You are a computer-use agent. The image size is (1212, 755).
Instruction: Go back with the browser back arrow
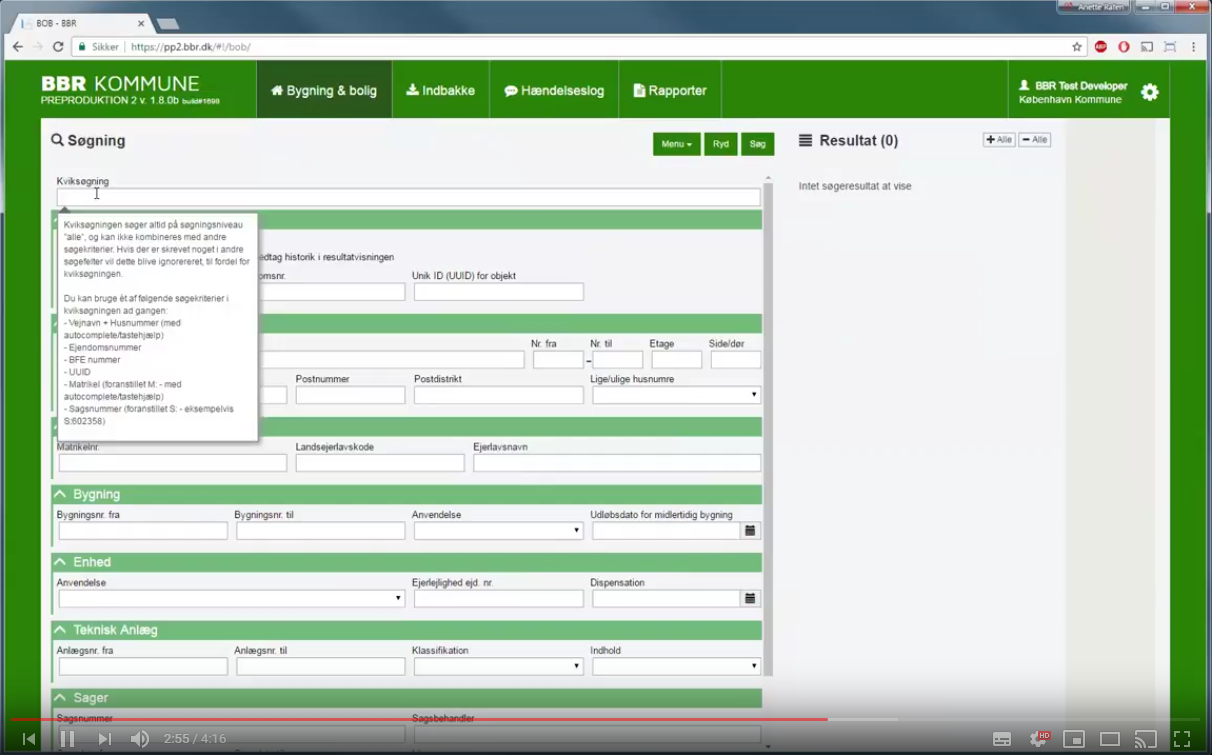point(17,47)
